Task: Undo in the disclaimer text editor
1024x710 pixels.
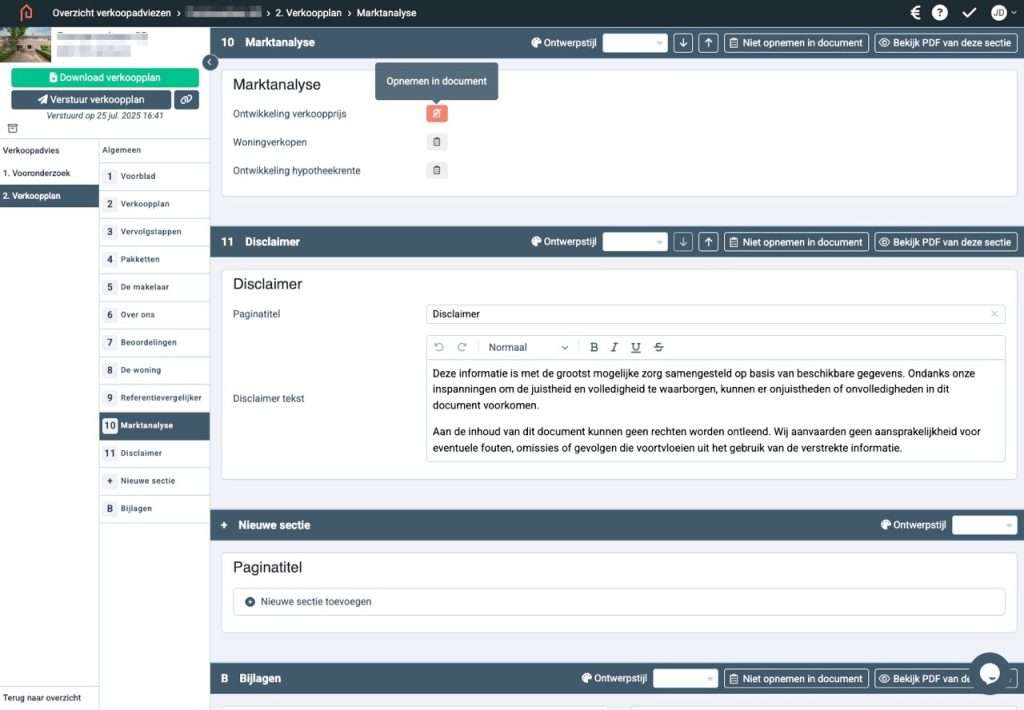Action: (439, 347)
